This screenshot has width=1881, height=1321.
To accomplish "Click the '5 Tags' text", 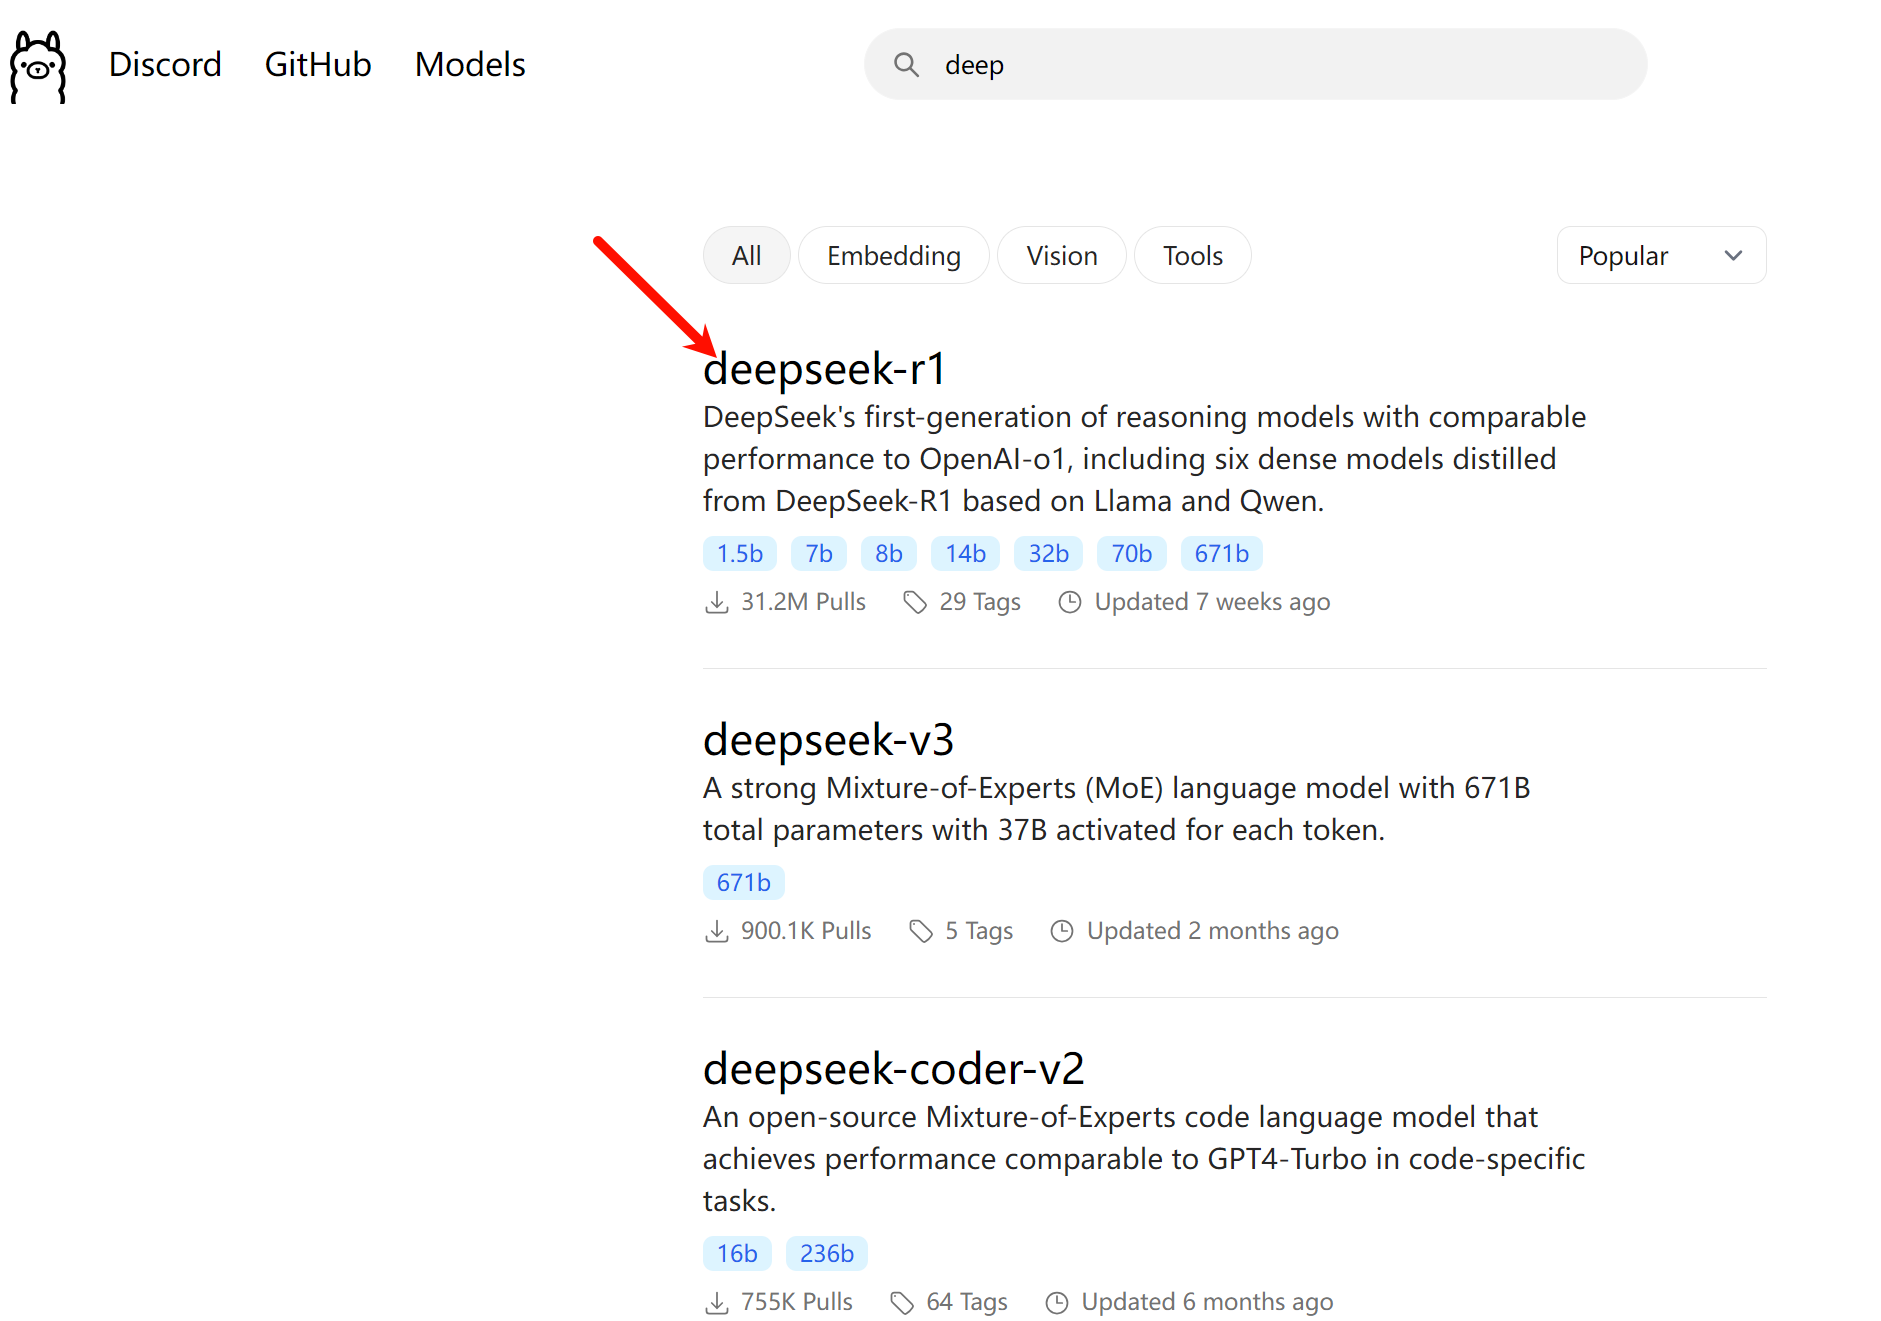I will point(979,931).
